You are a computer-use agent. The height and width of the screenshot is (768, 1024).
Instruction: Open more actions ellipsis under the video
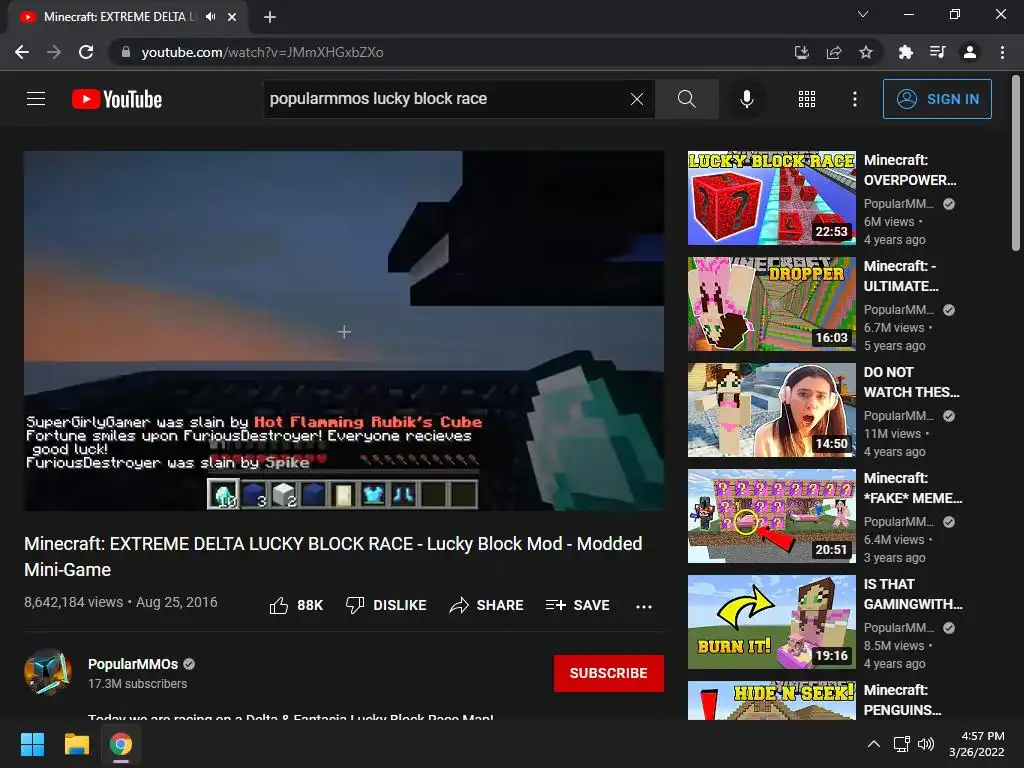pyautogui.click(x=644, y=606)
